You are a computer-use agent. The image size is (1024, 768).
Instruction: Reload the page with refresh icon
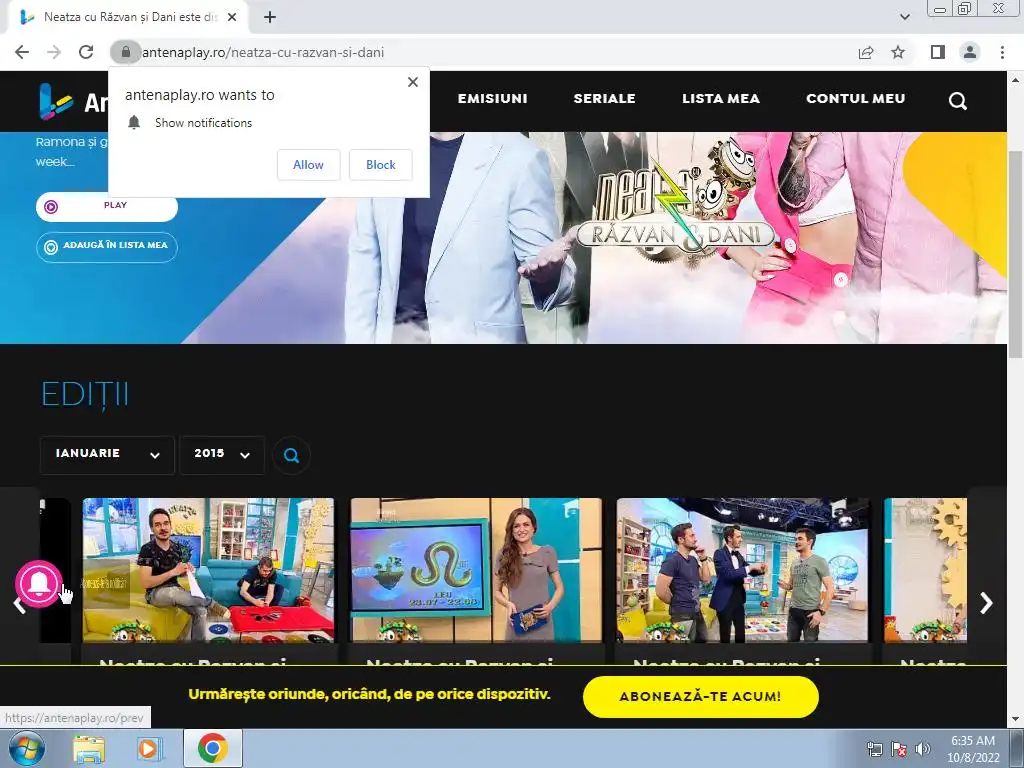coord(86,52)
